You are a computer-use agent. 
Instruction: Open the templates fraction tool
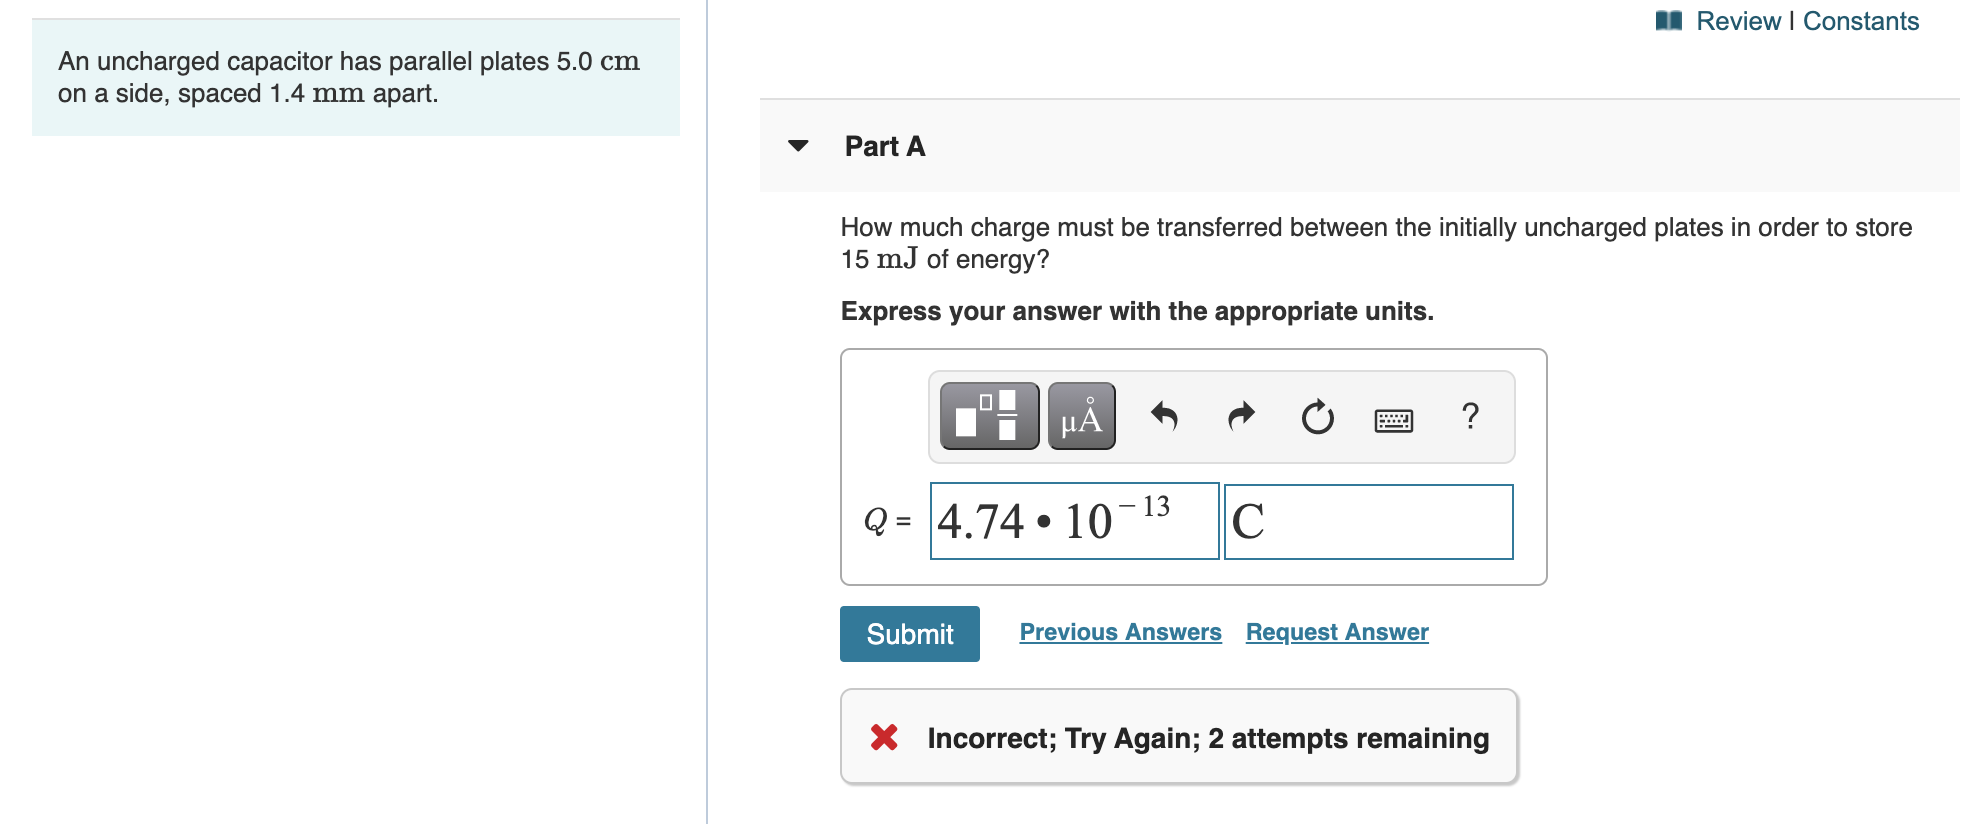(989, 416)
